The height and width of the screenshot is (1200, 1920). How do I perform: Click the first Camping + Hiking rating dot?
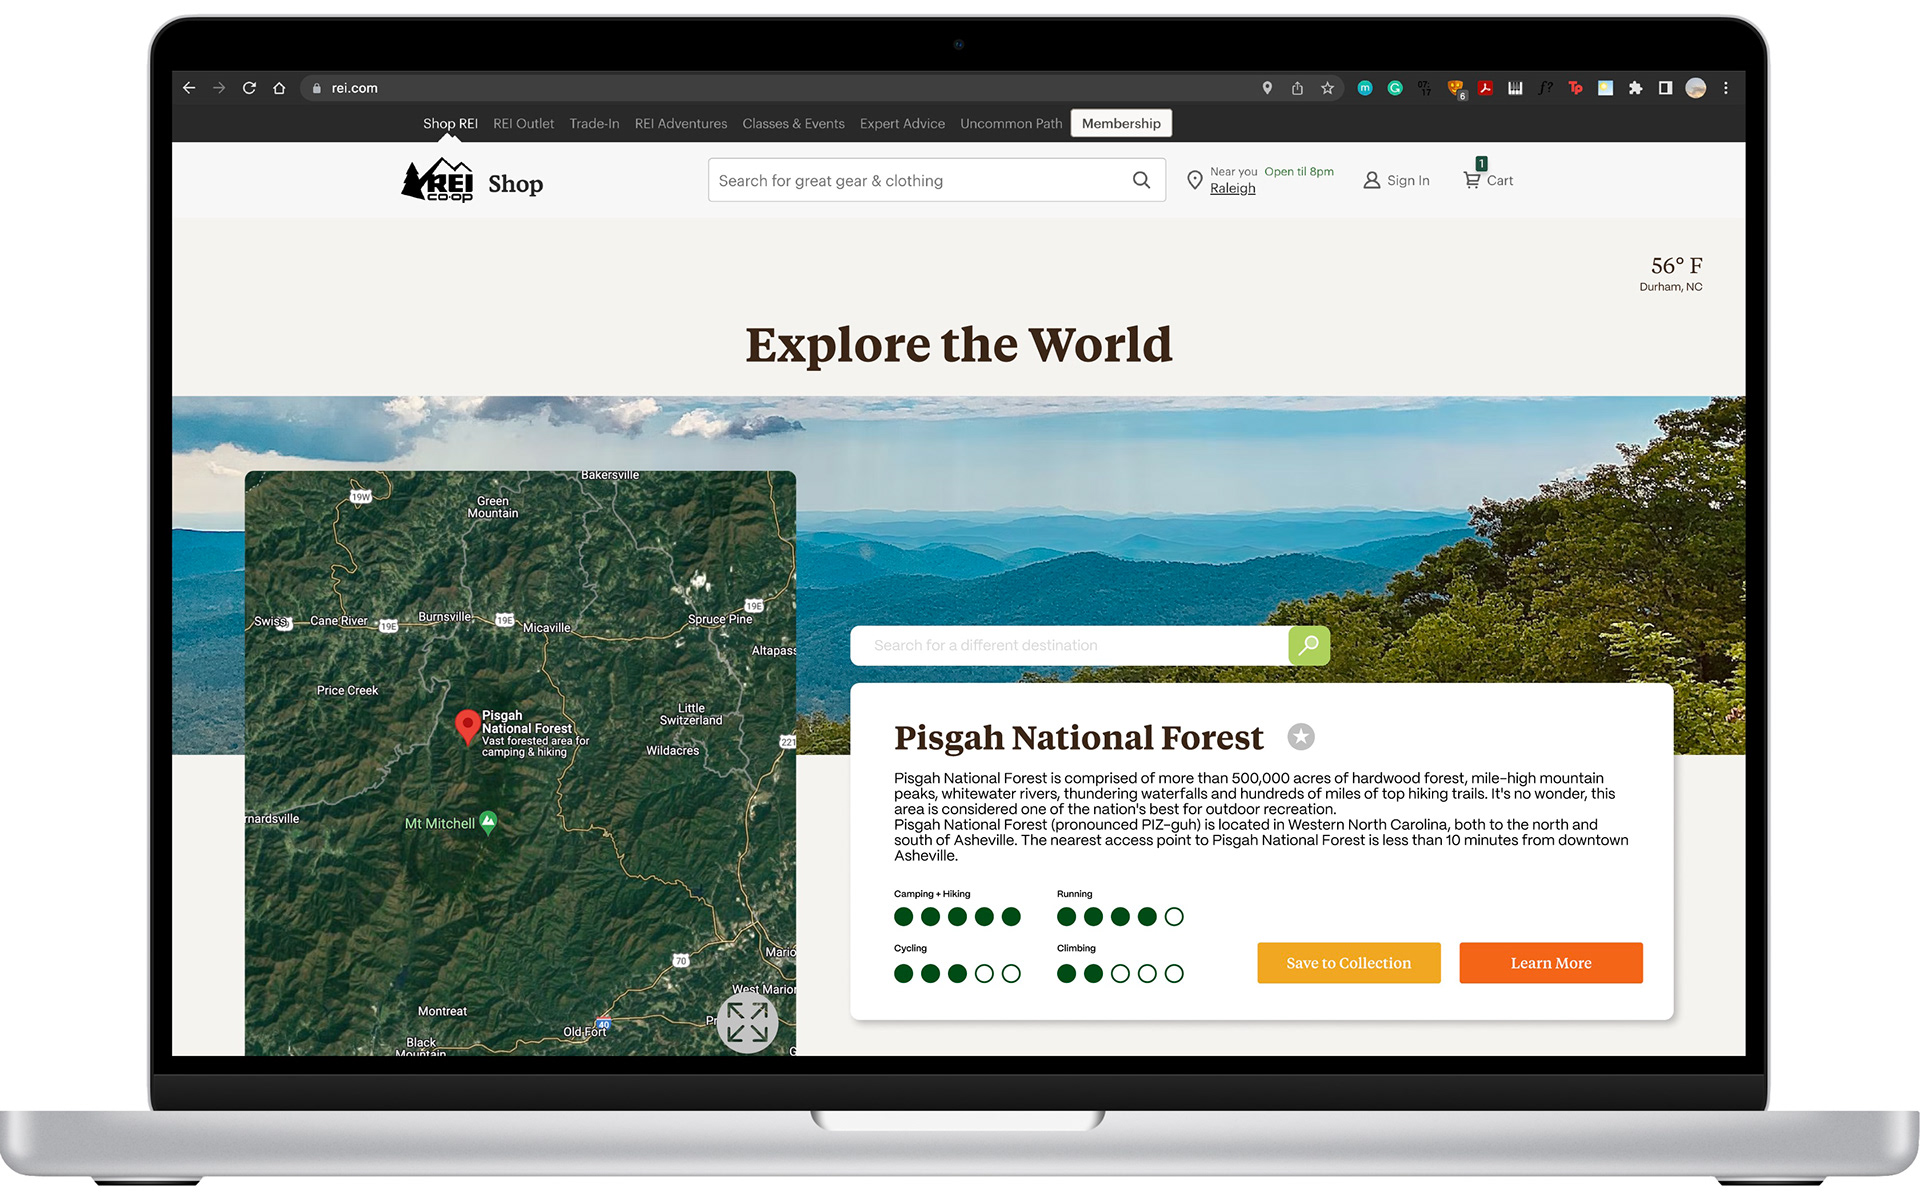903,916
